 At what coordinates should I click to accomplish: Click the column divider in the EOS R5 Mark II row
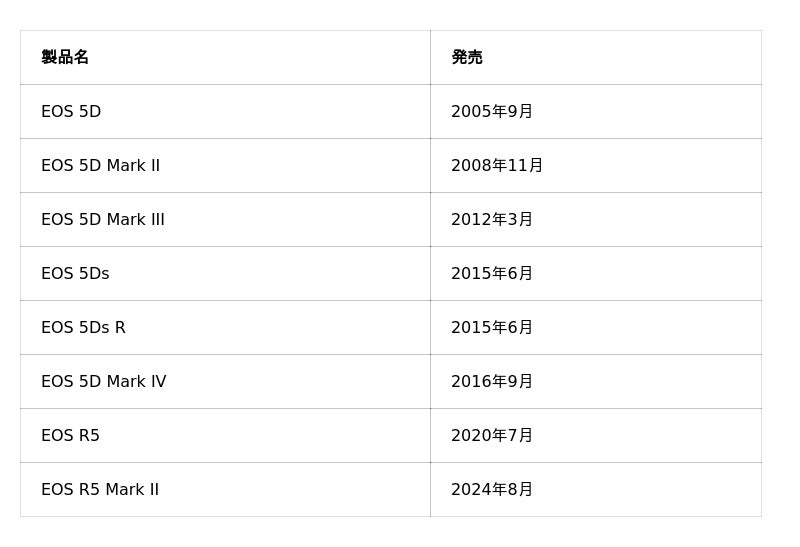point(430,490)
